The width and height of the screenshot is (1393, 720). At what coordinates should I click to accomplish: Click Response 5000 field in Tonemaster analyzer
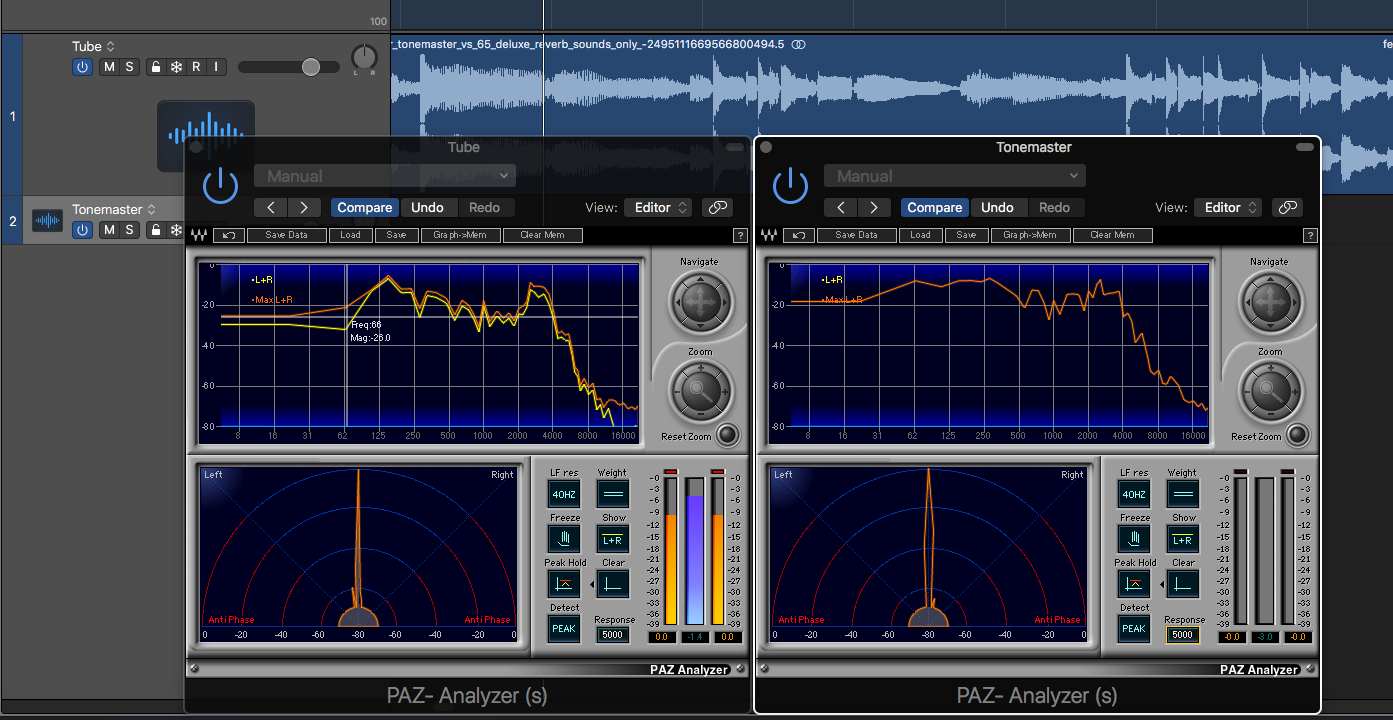(1182, 634)
